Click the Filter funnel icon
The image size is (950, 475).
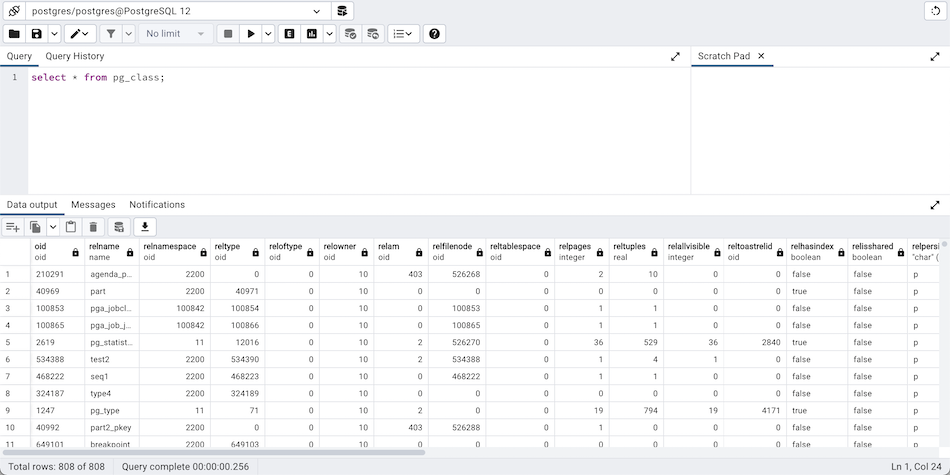pyautogui.click(x=111, y=34)
